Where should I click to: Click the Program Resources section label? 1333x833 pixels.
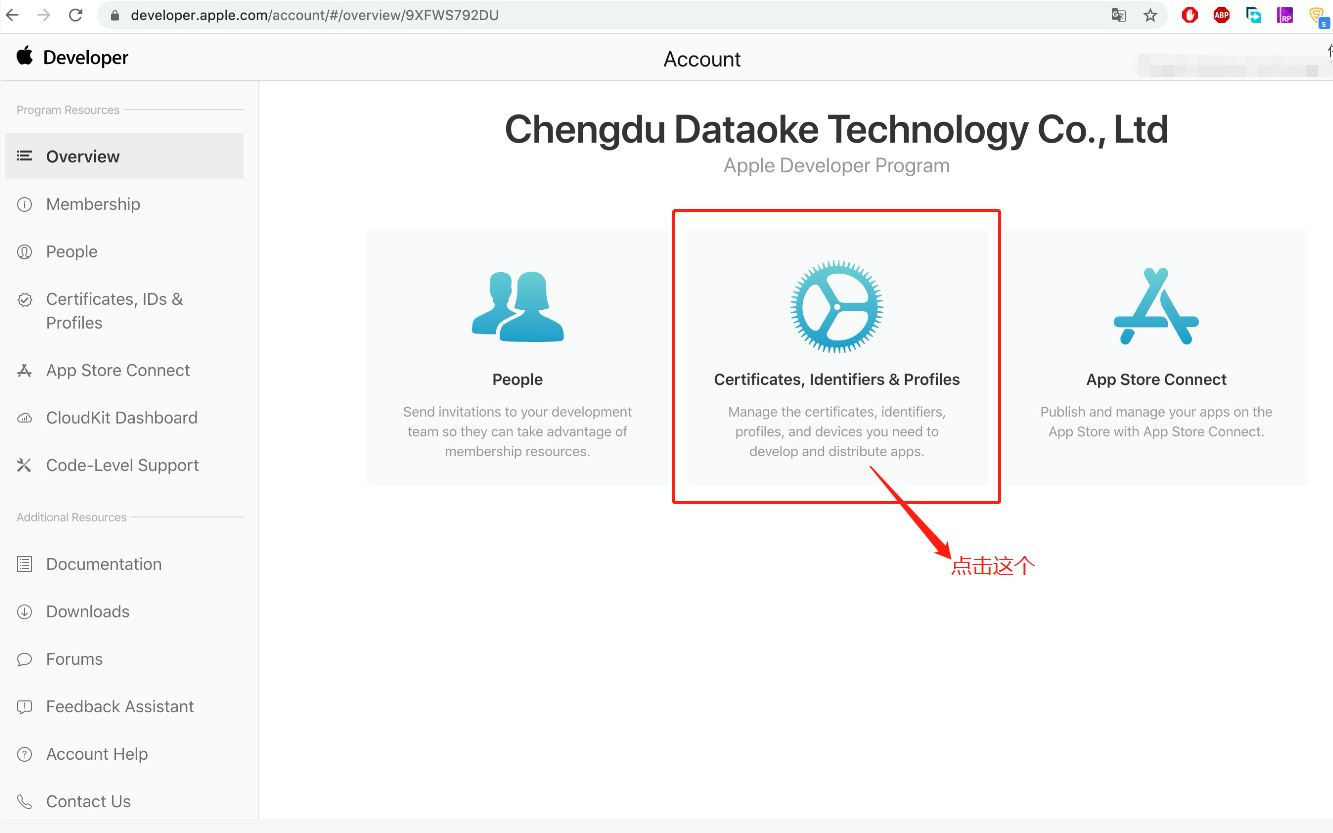point(68,110)
